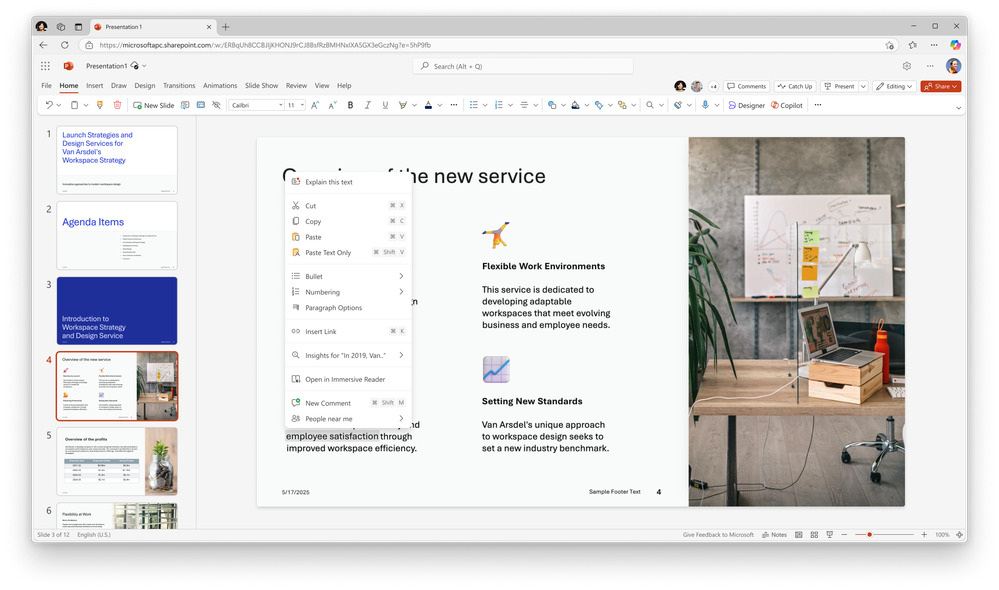The height and width of the screenshot is (590, 999).
Task: Switch to Slide Sorter view icon
Action: tap(816, 535)
